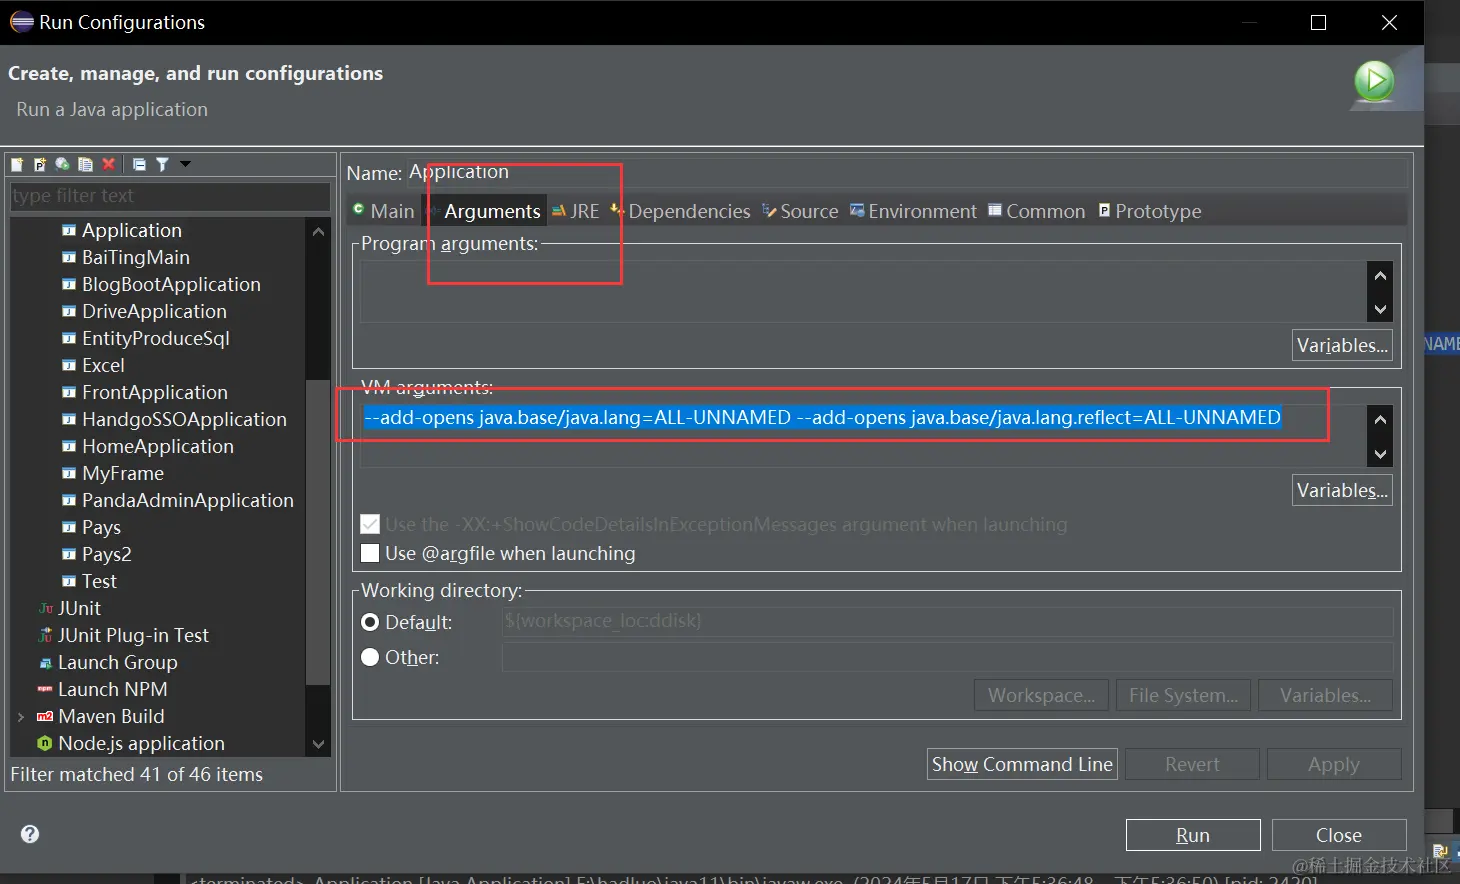Expand the Maven Build tree node
The image size is (1460, 884).
21,716
